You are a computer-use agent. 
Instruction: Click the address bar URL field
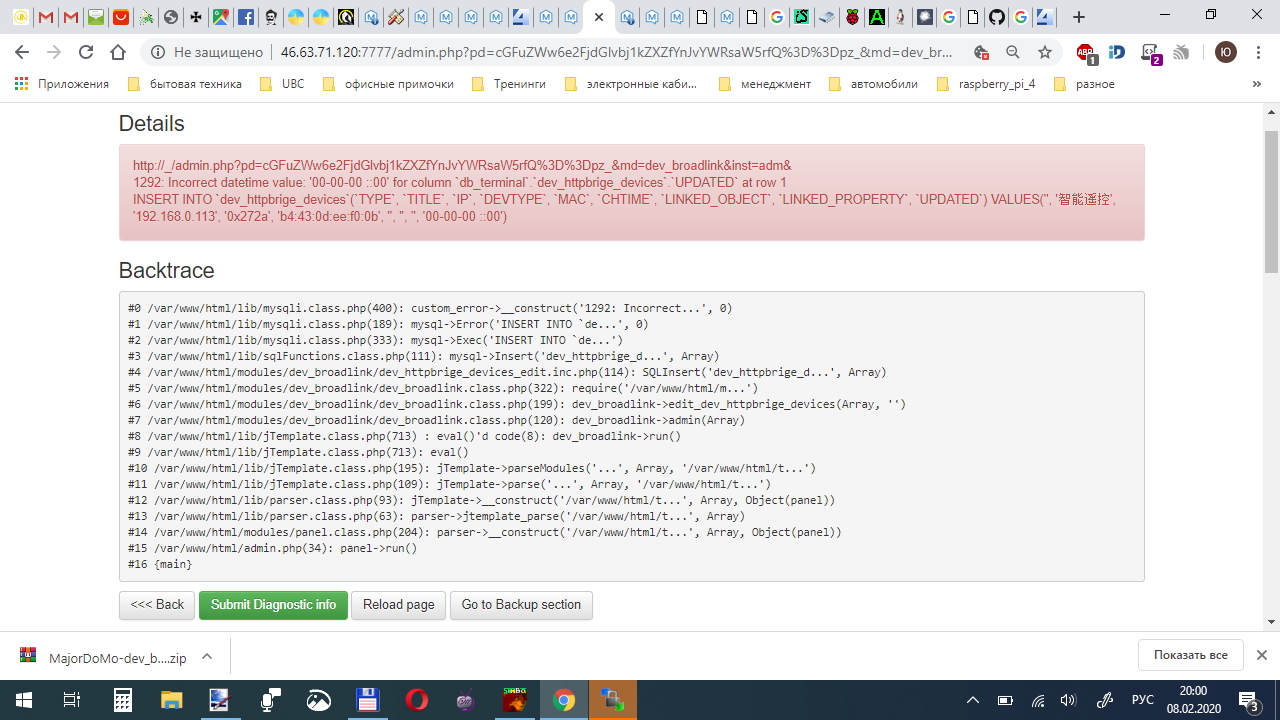[x=616, y=52]
